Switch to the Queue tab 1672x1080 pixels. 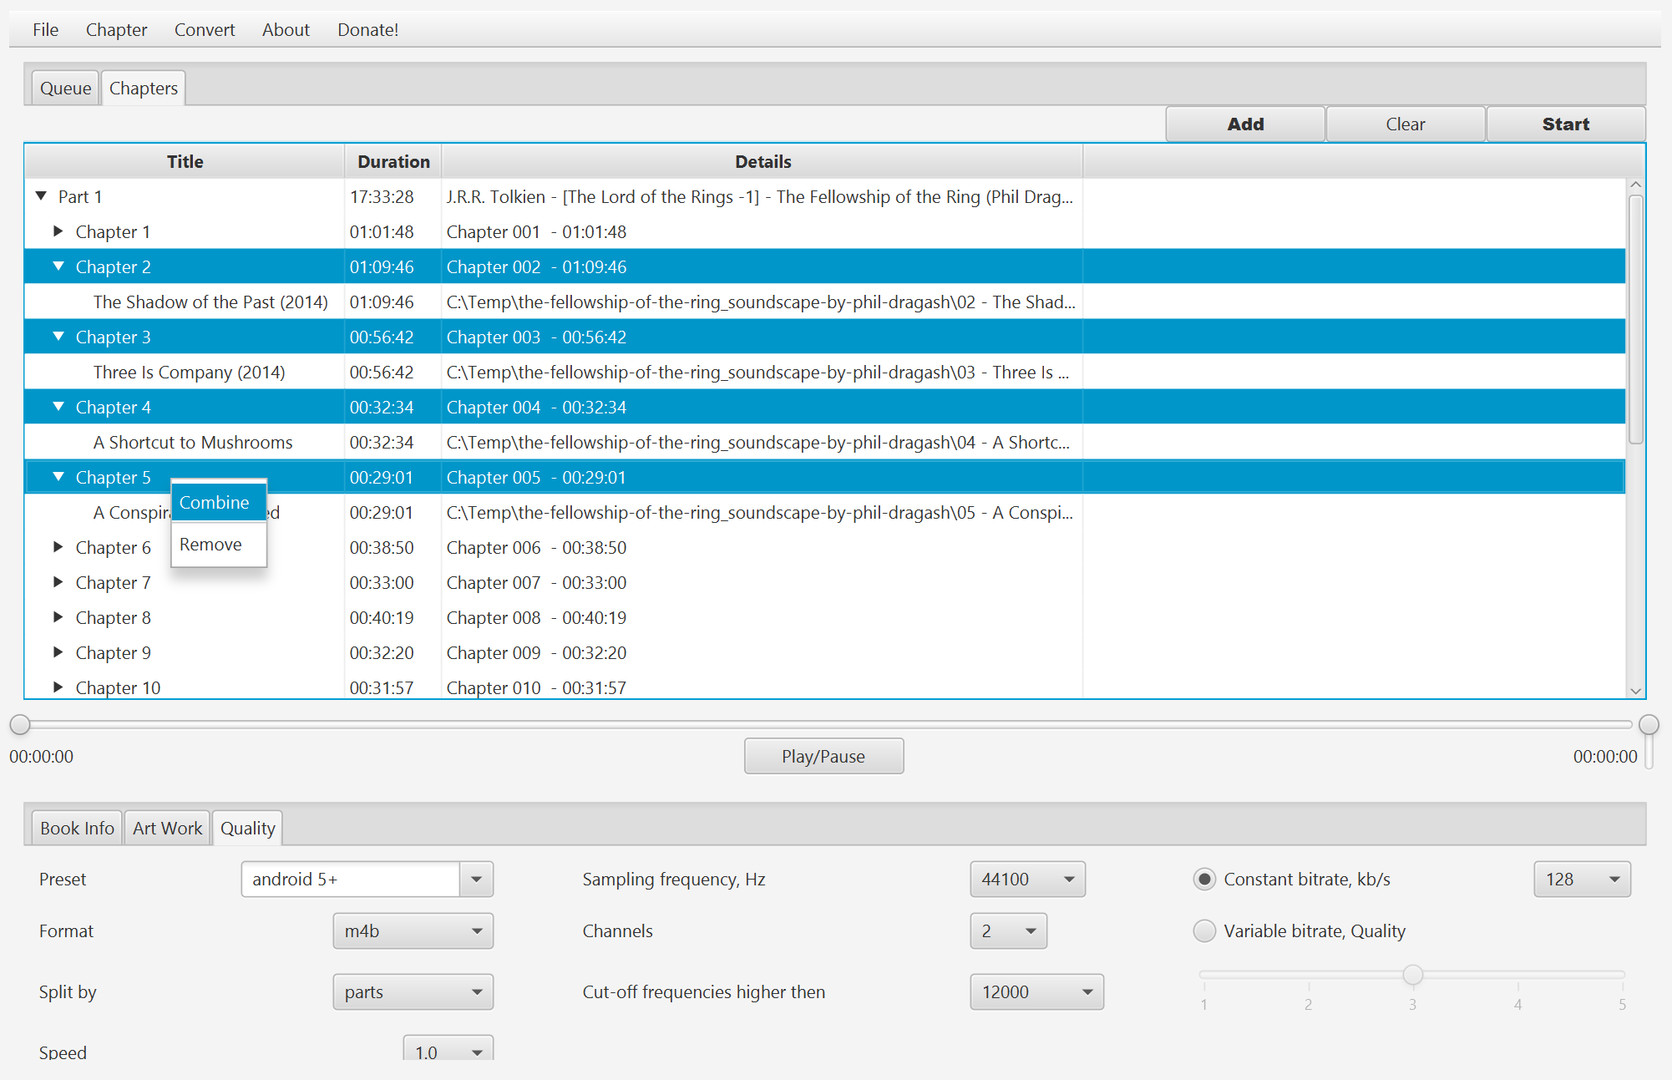click(65, 88)
